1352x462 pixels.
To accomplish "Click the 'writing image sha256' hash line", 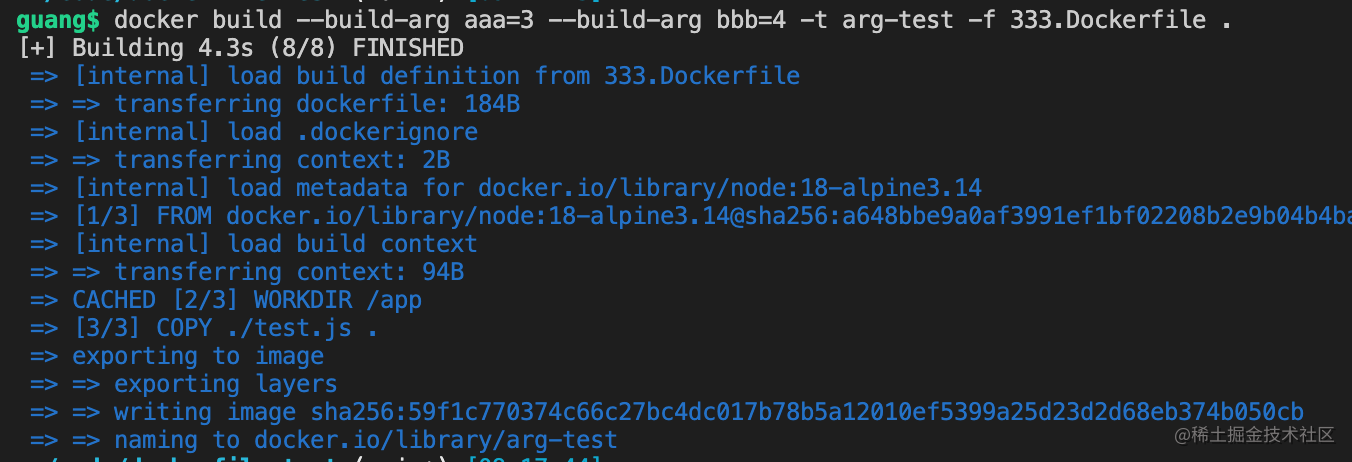I will click(x=667, y=412).
